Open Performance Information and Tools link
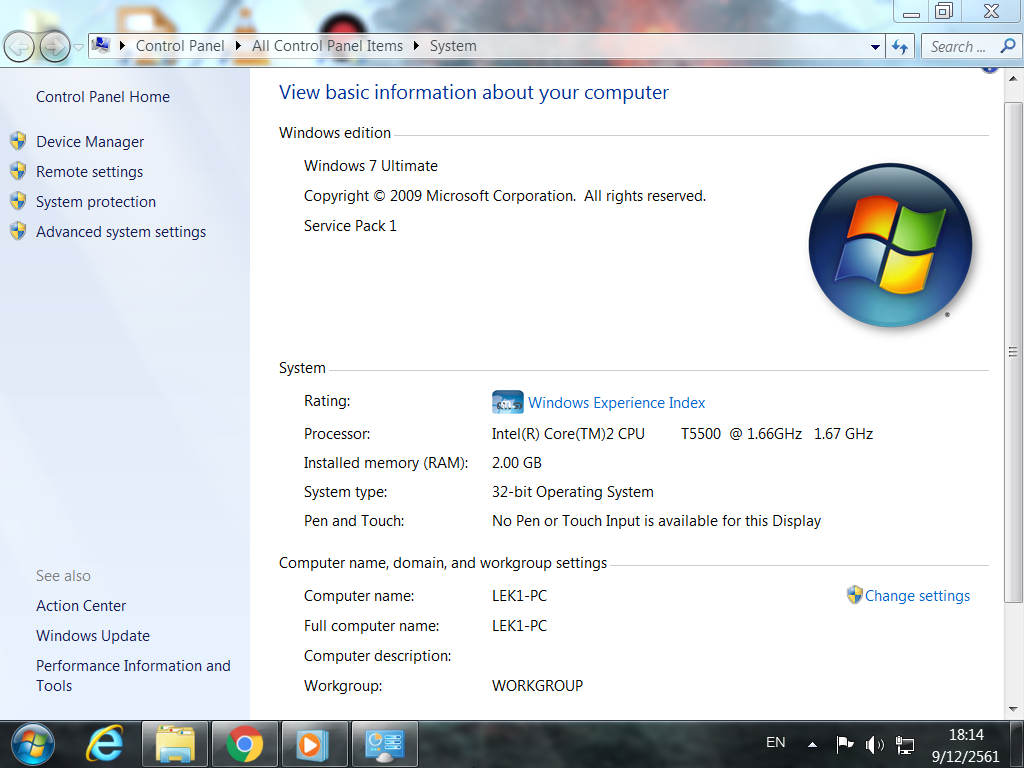The height and width of the screenshot is (768, 1024). (x=133, y=675)
